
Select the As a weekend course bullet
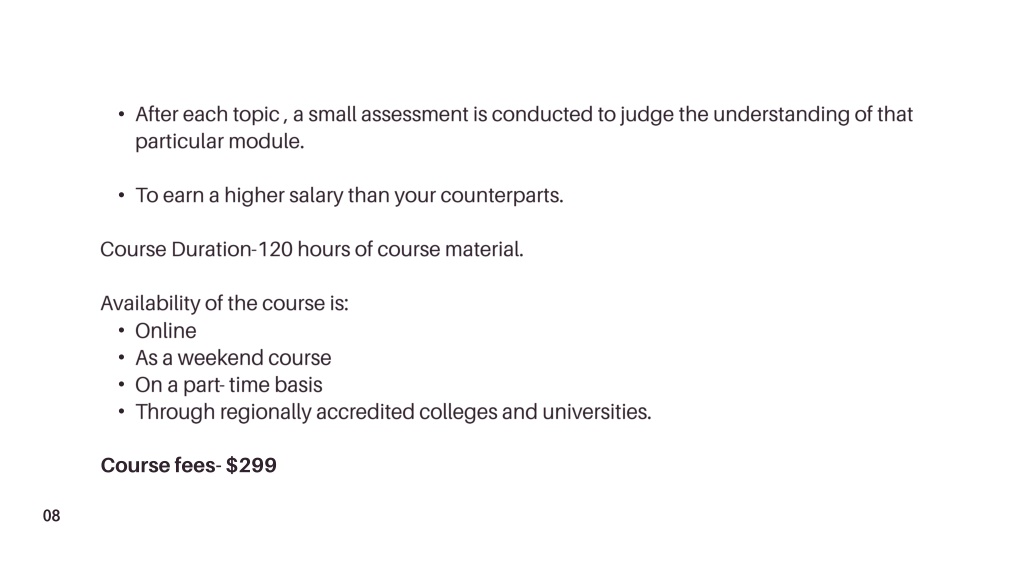pos(233,358)
